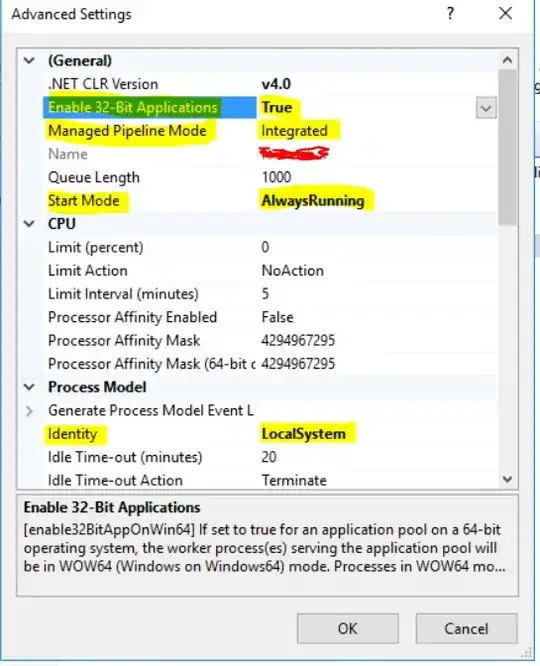Close the Advanced Settings dialog
Viewport: 540px width, 666px height.
coord(505,14)
